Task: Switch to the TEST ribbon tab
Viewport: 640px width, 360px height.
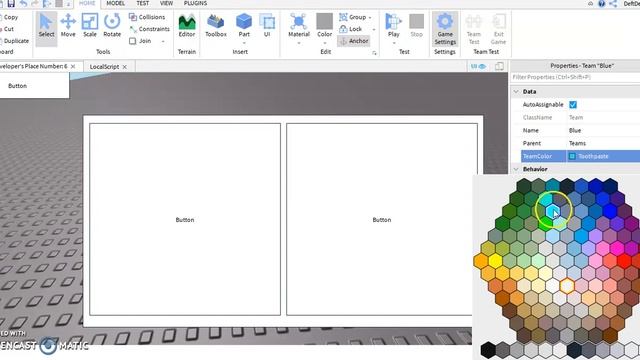Action: (142, 3)
